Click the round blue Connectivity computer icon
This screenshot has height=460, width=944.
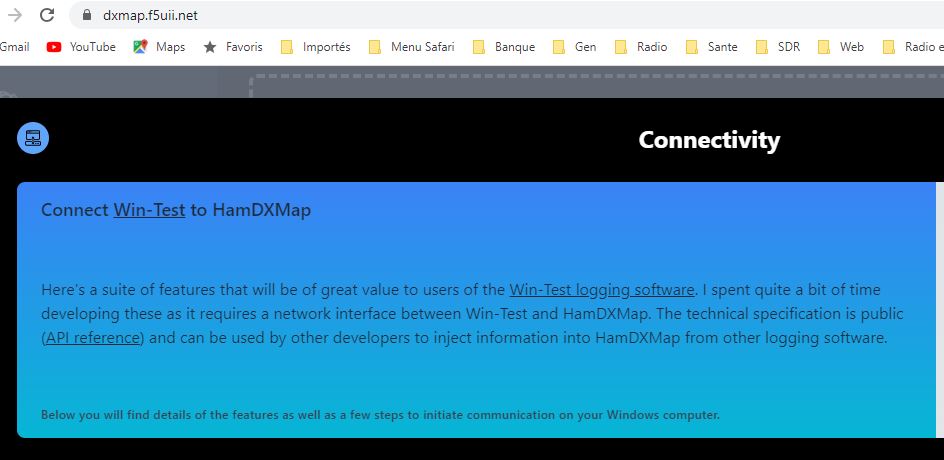tap(33, 138)
